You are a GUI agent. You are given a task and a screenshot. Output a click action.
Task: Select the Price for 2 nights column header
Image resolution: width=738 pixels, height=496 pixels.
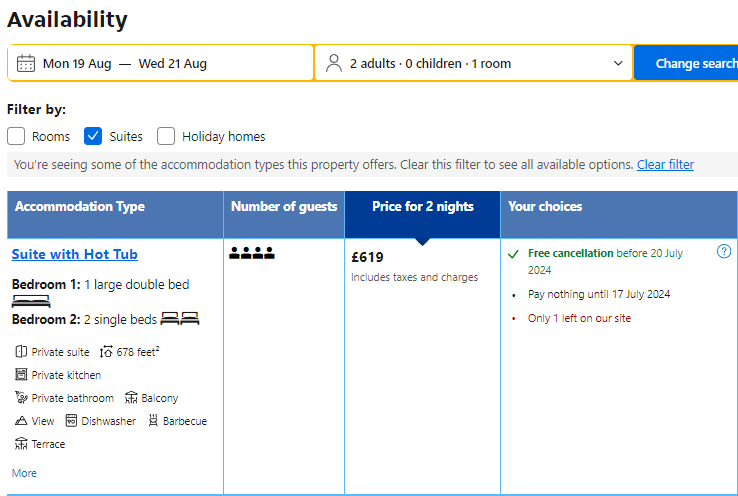coord(422,207)
